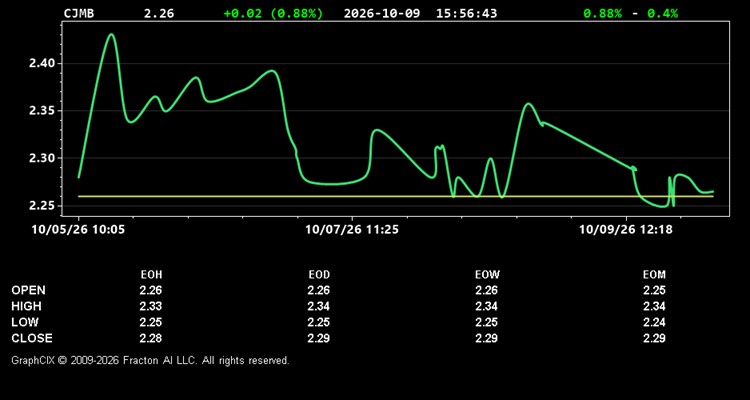The height and width of the screenshot is (400, 750).
Task: Select the CLOSE row label
Action: pyautogui.click(x=32, y=338)
